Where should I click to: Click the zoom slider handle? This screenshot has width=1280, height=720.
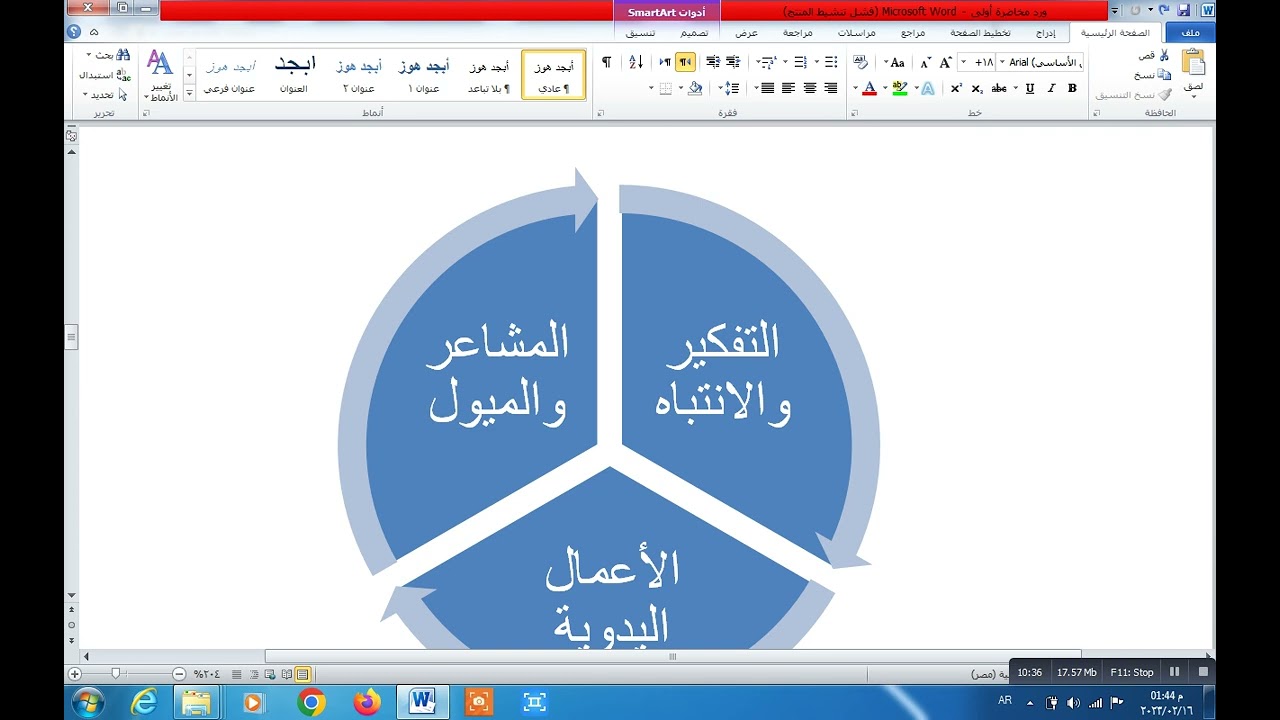coord(116,674)
